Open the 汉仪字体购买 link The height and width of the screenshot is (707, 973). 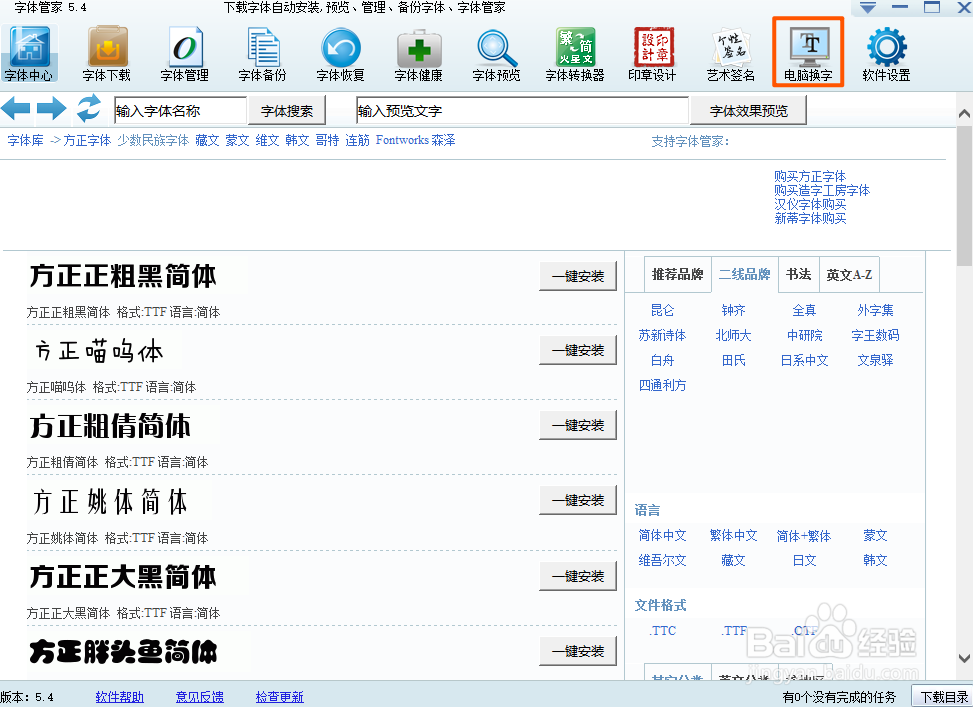pos(810,204)
